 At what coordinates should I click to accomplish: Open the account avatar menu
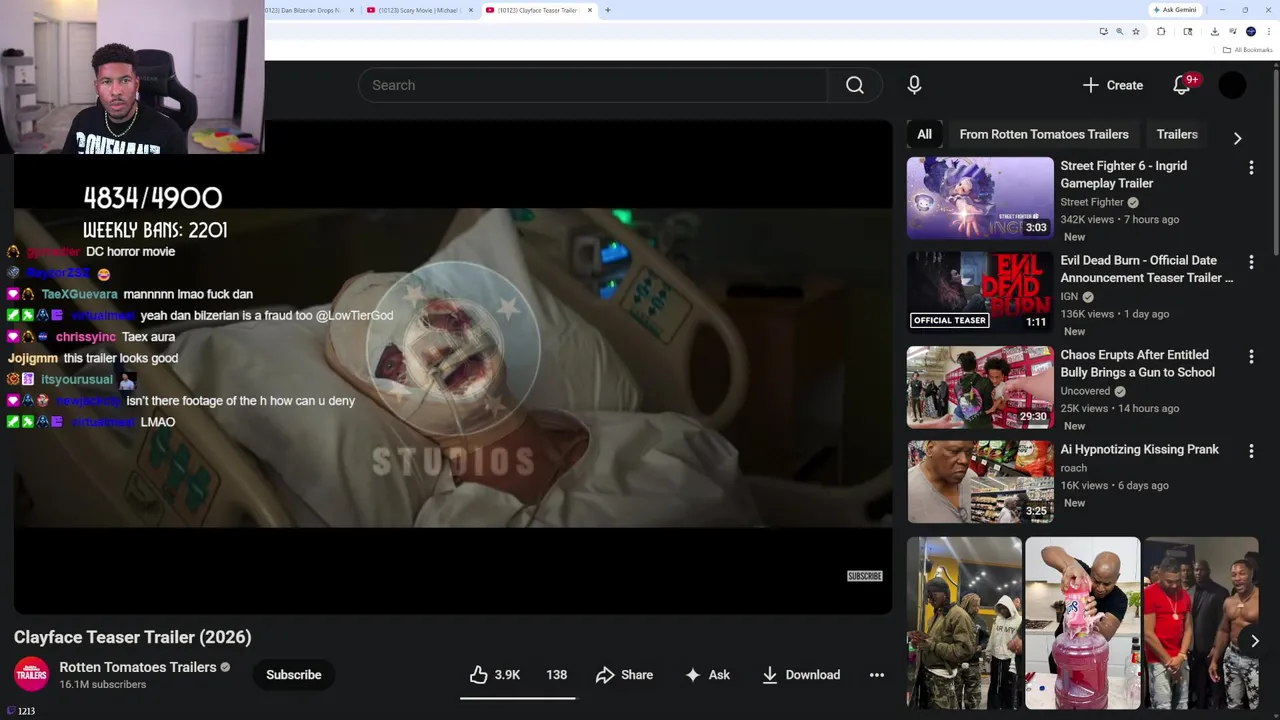pos(1232,85)
